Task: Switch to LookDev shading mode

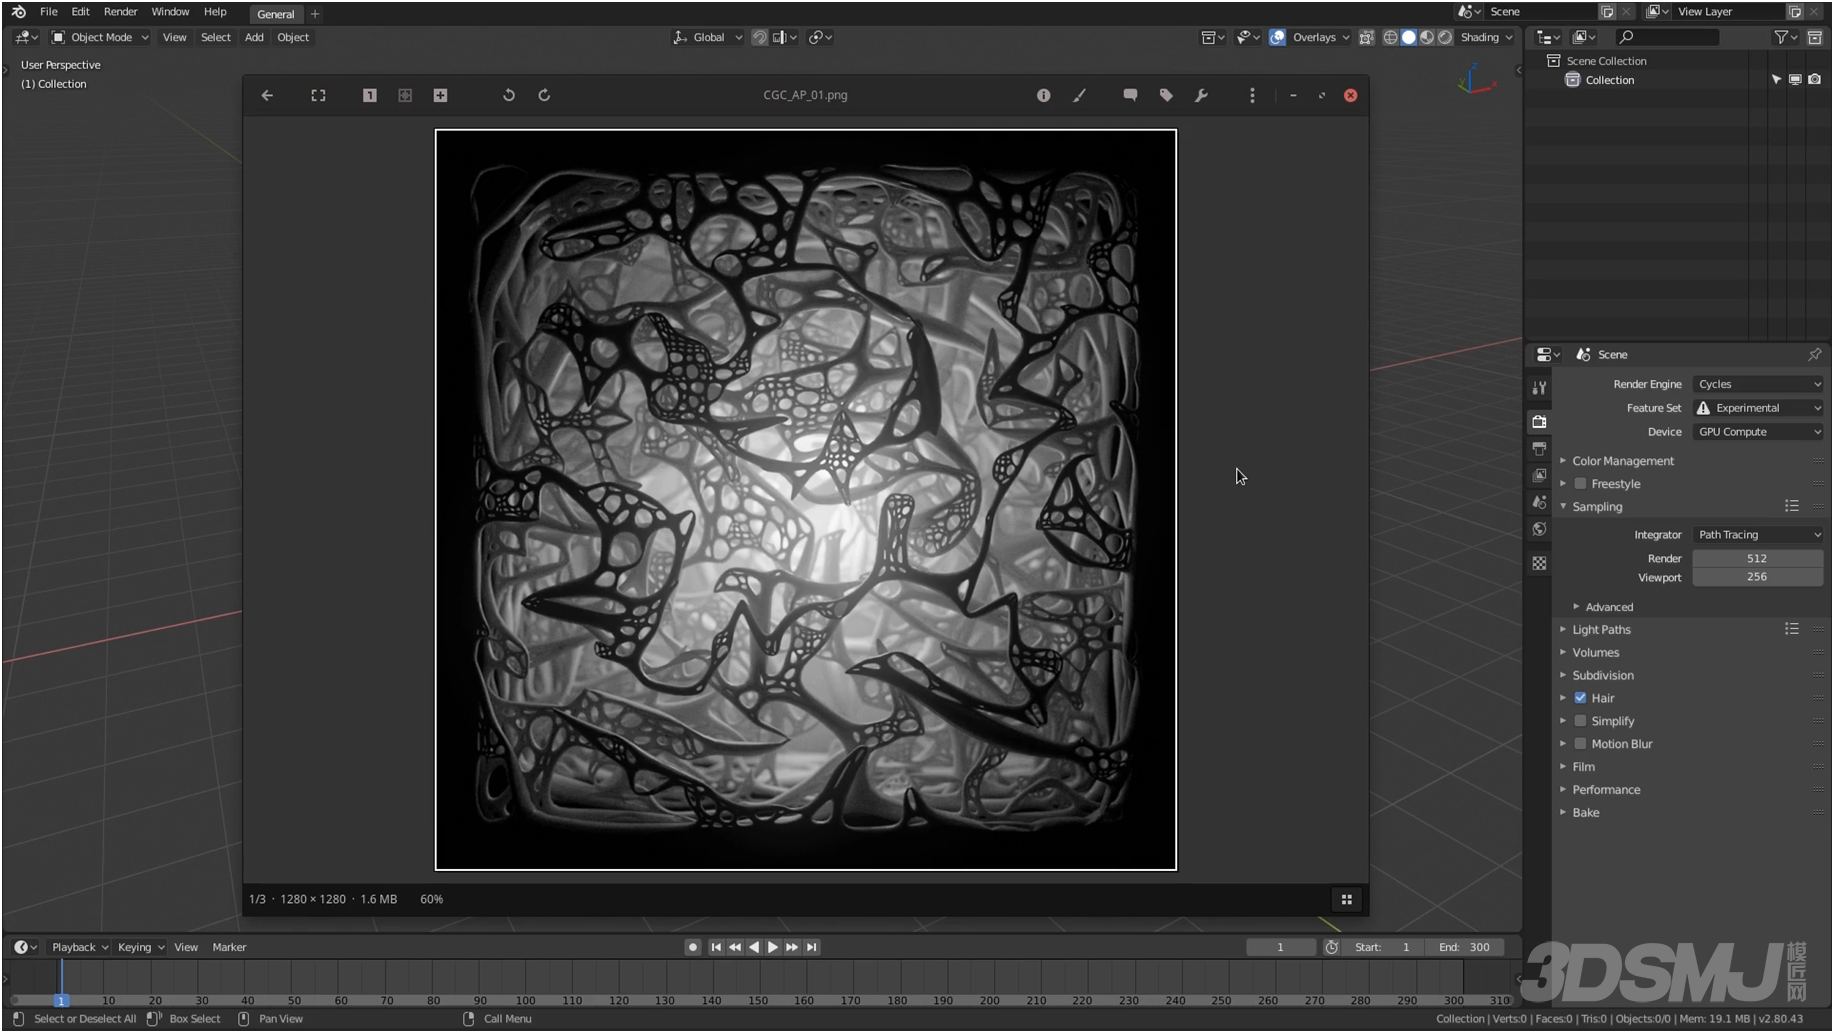Action: [1427, 38]
